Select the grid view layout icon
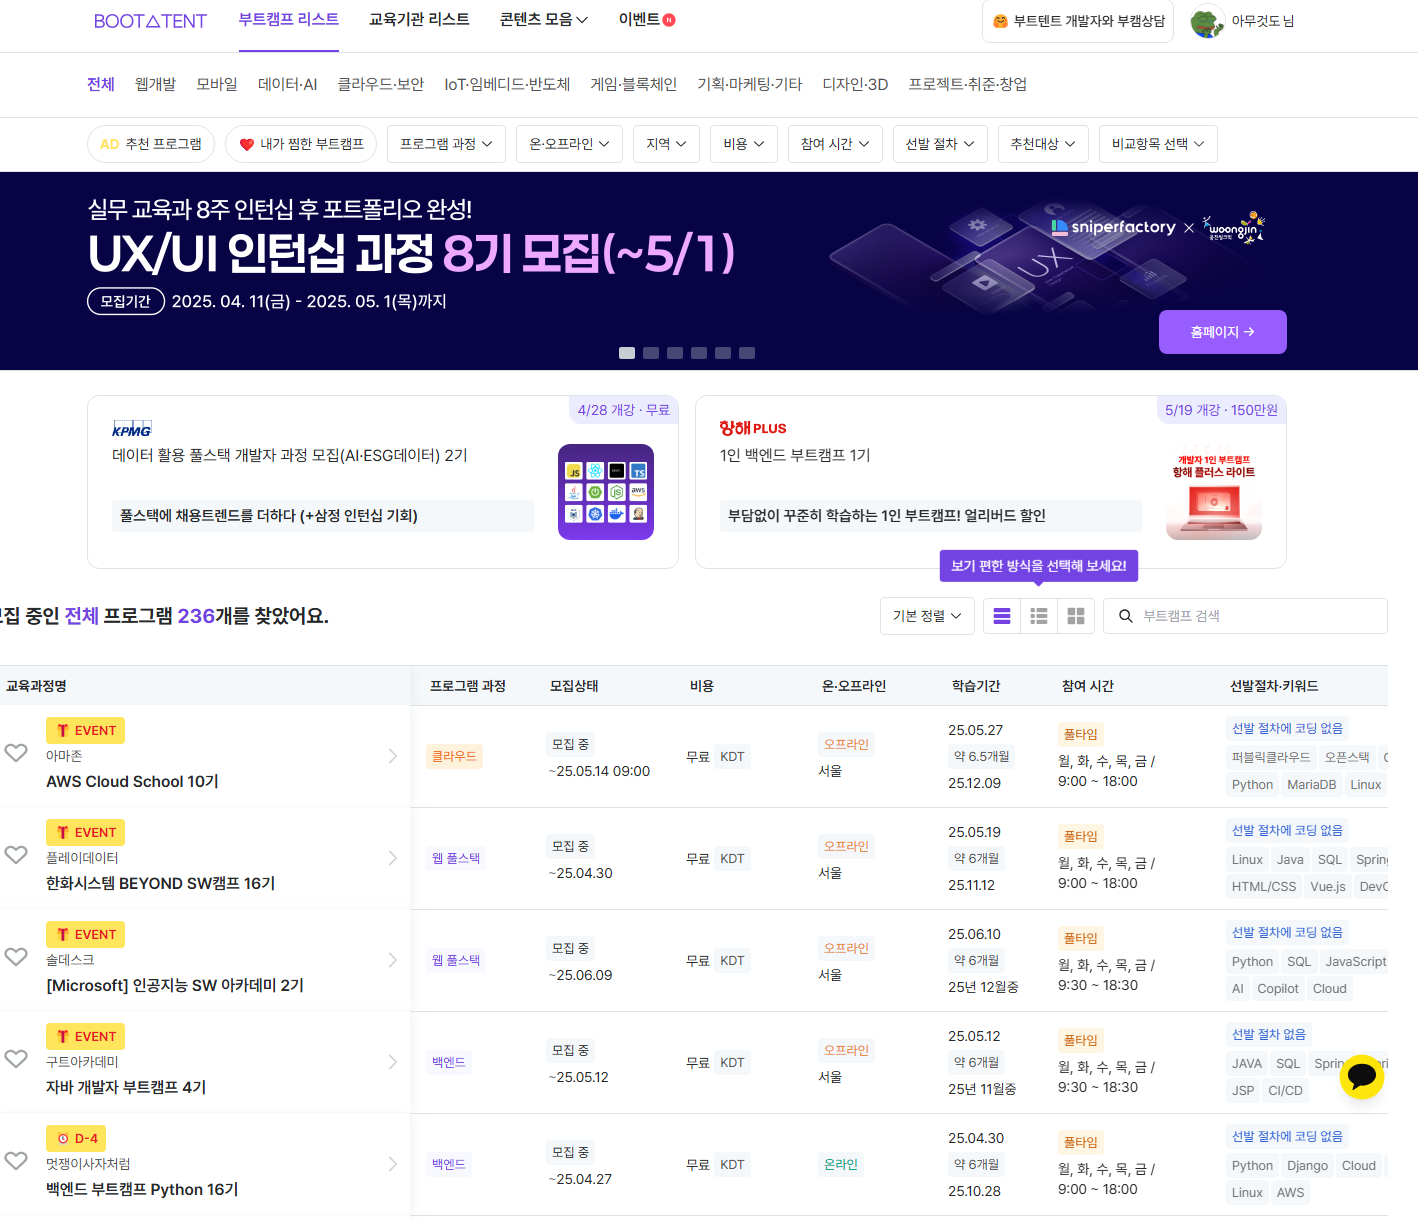Image resolution: width=1418 pixels, height=1220 pixels. pos(1076,616)
